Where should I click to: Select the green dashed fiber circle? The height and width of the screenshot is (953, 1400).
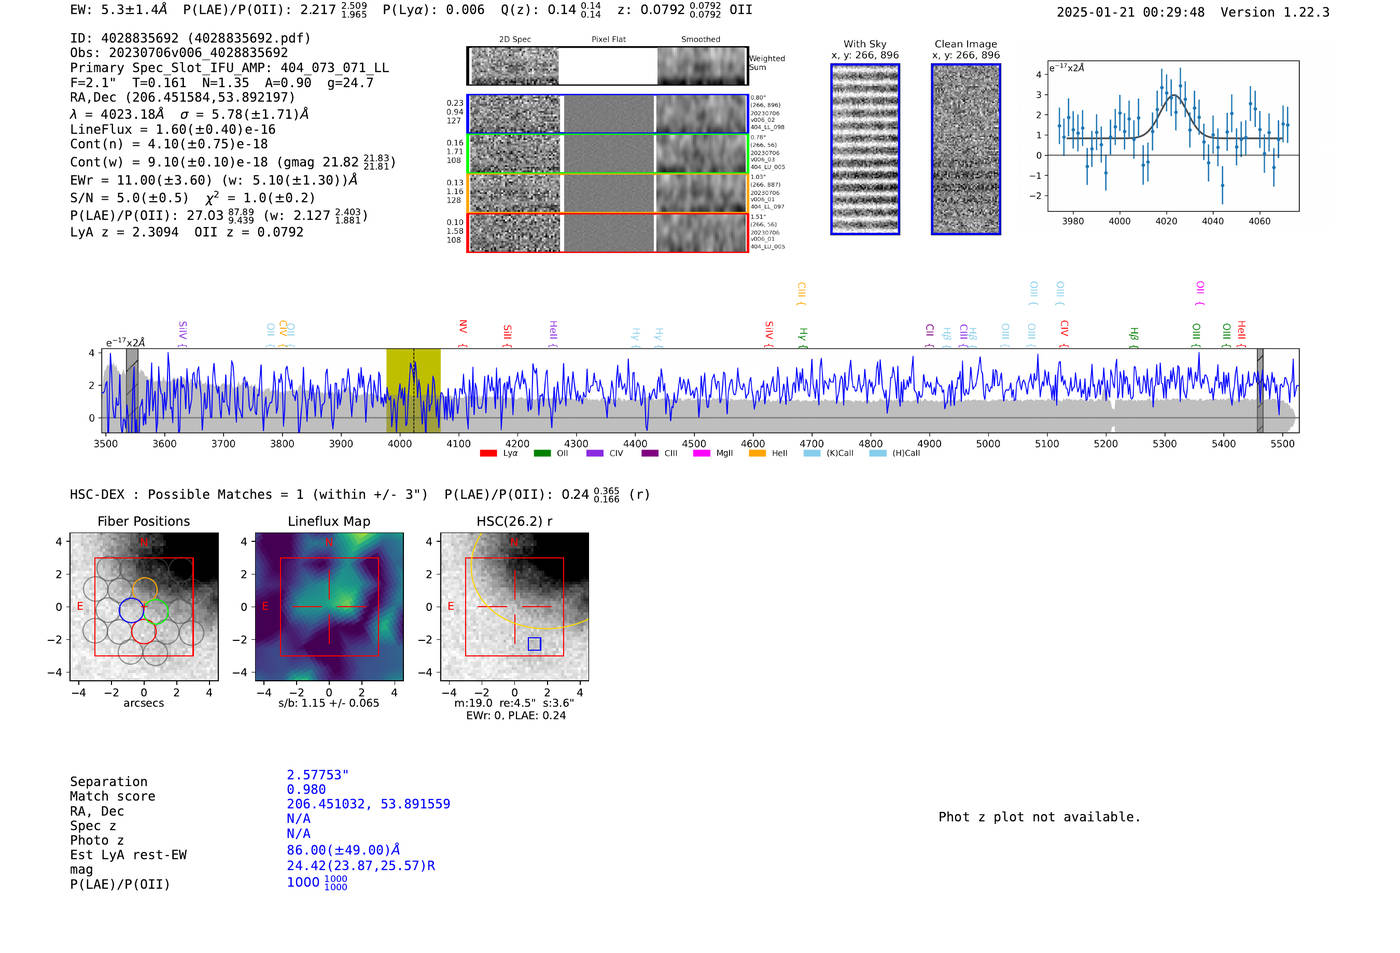[x=155, y=610]
